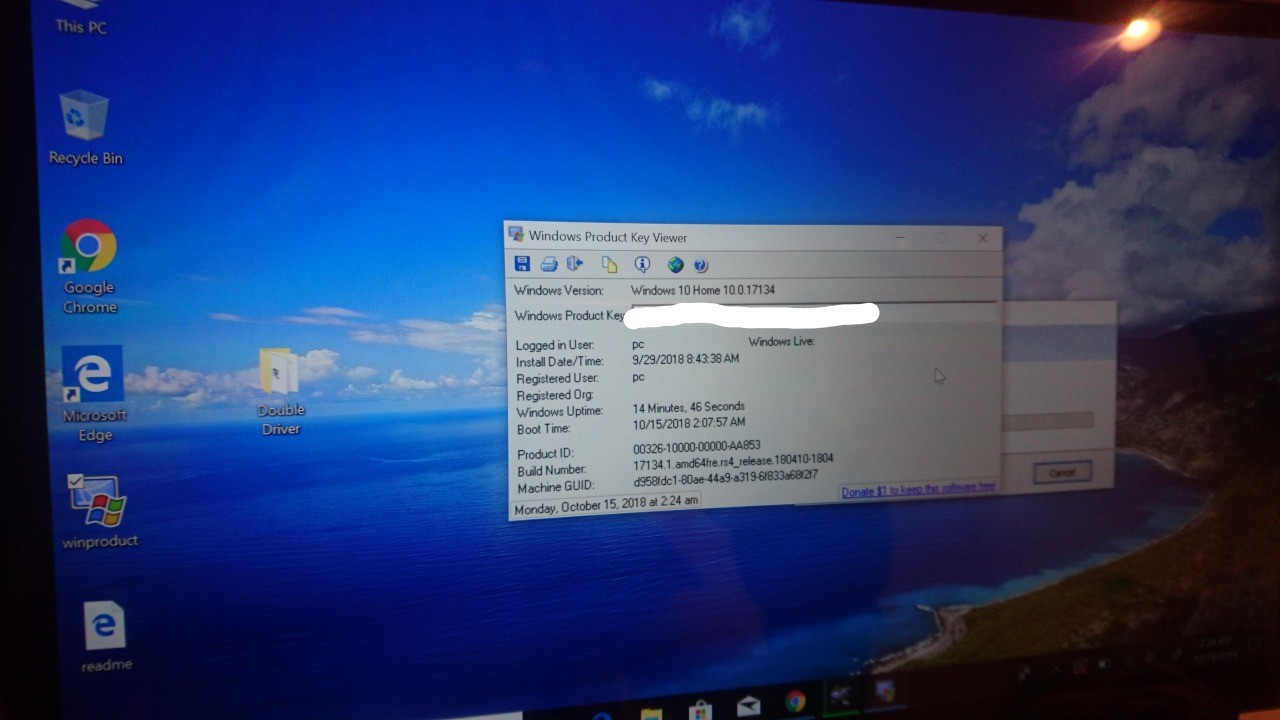1280x720 pixels.
Task: Click the Donate $1 link
Action: pyautogui.click(x=918, y=490)
